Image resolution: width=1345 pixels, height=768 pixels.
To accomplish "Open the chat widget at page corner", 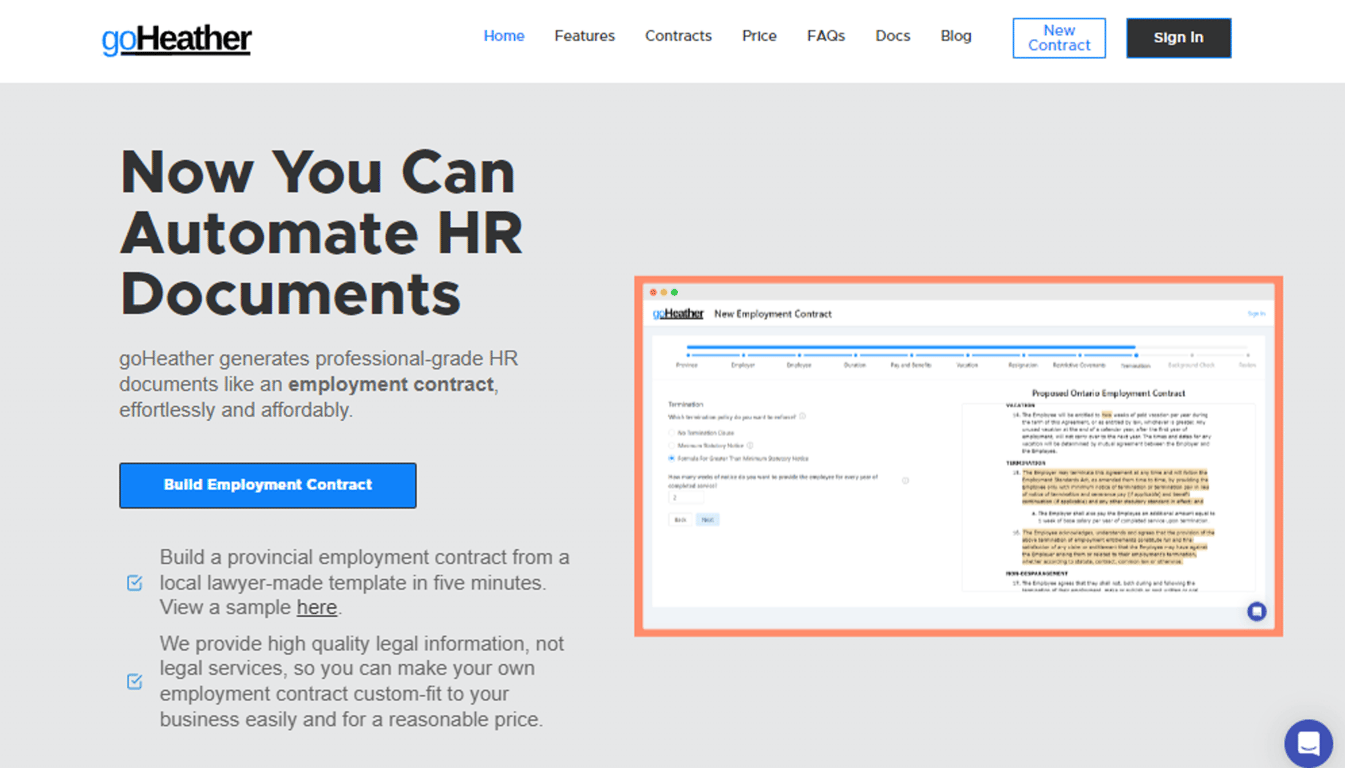I will coord(1308,743).
